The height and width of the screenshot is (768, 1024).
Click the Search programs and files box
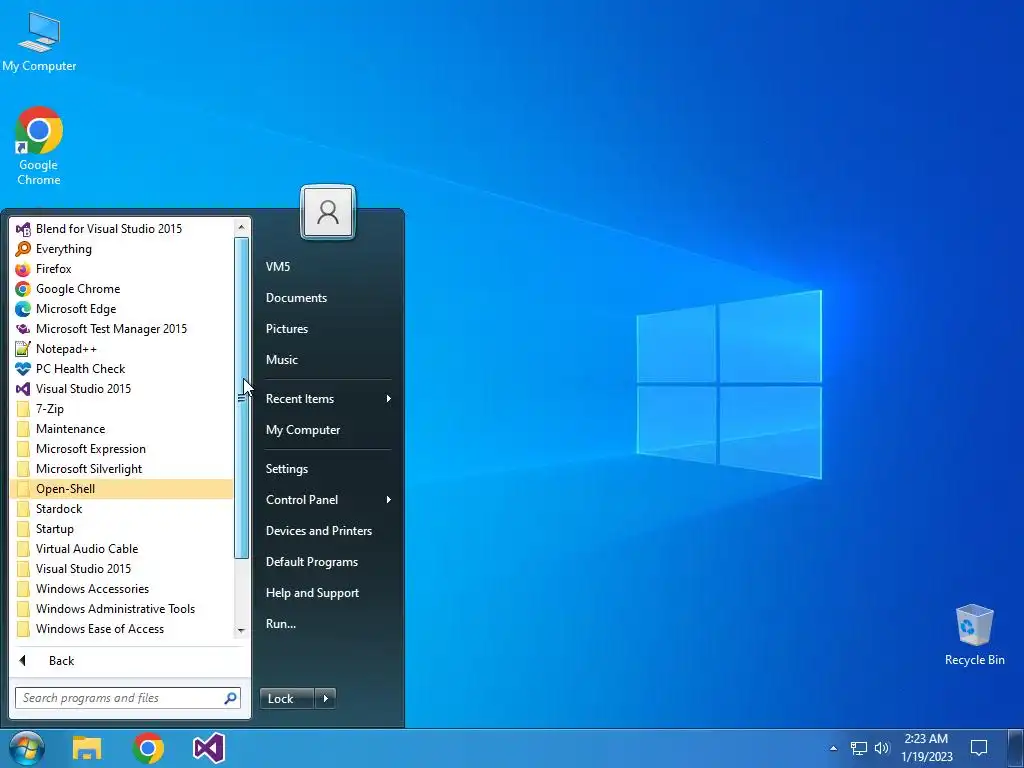(x=128, y=697)
